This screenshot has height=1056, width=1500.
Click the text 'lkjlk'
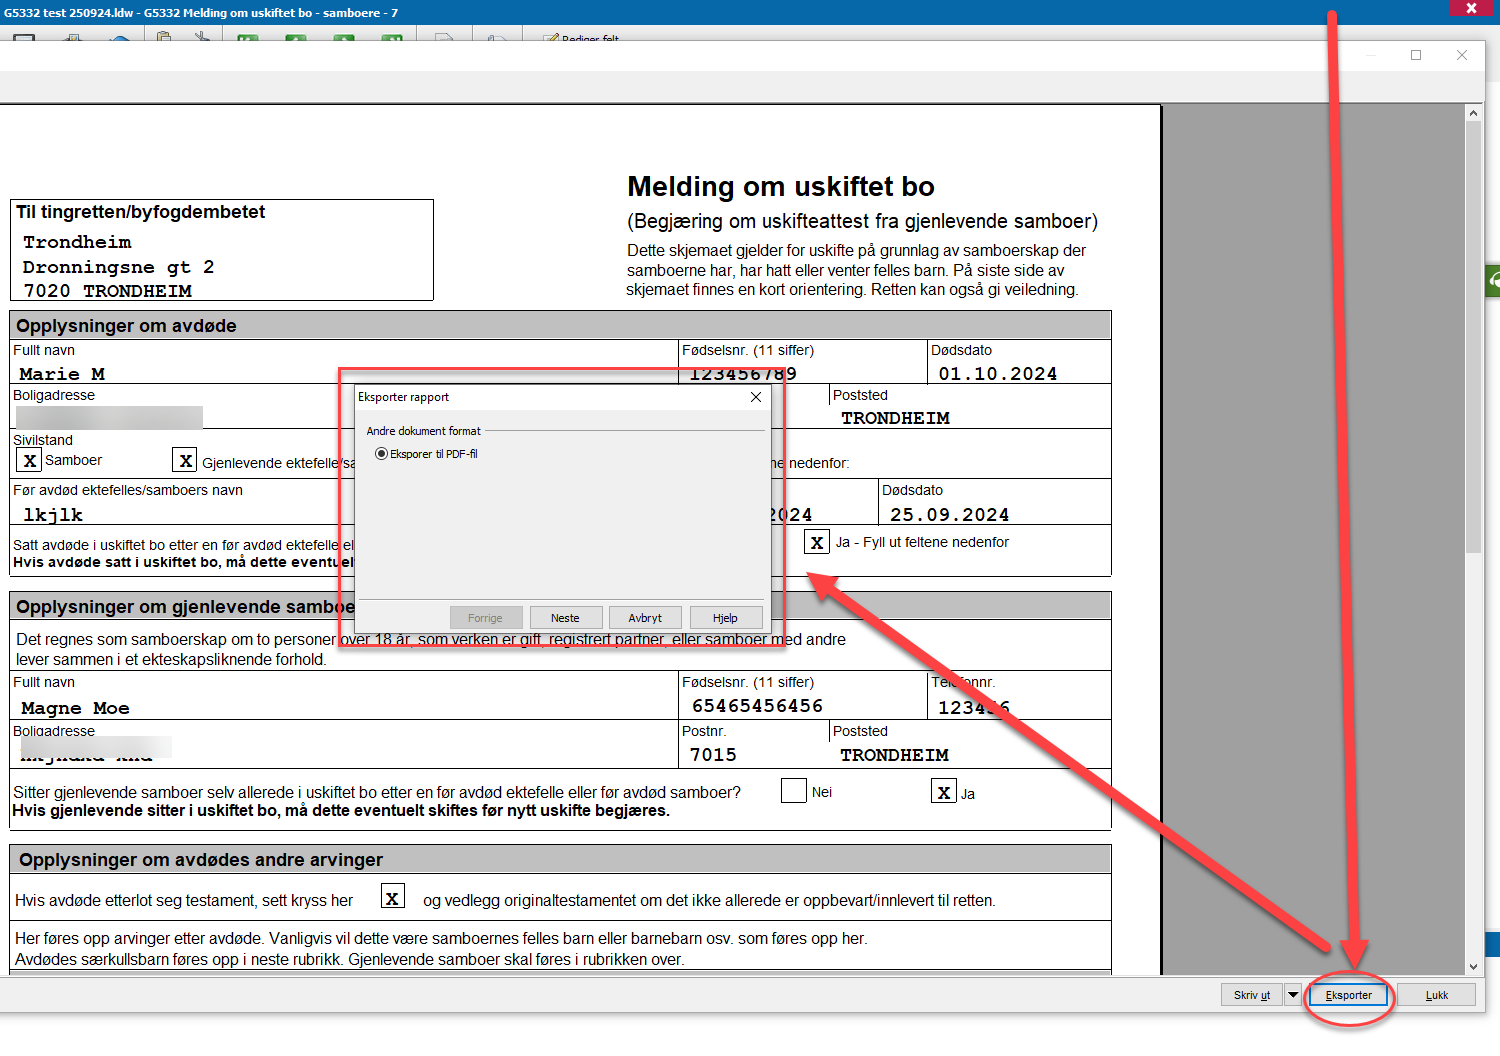(53, 515)
